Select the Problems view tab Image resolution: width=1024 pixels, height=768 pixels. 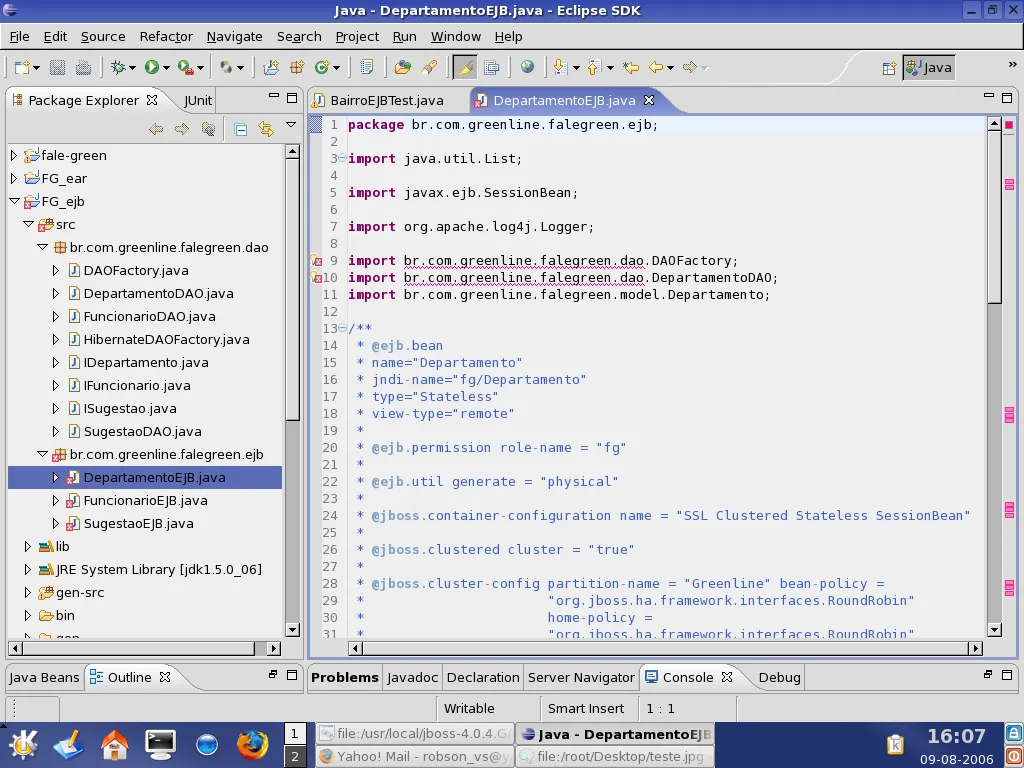click(x=344, y=677)
